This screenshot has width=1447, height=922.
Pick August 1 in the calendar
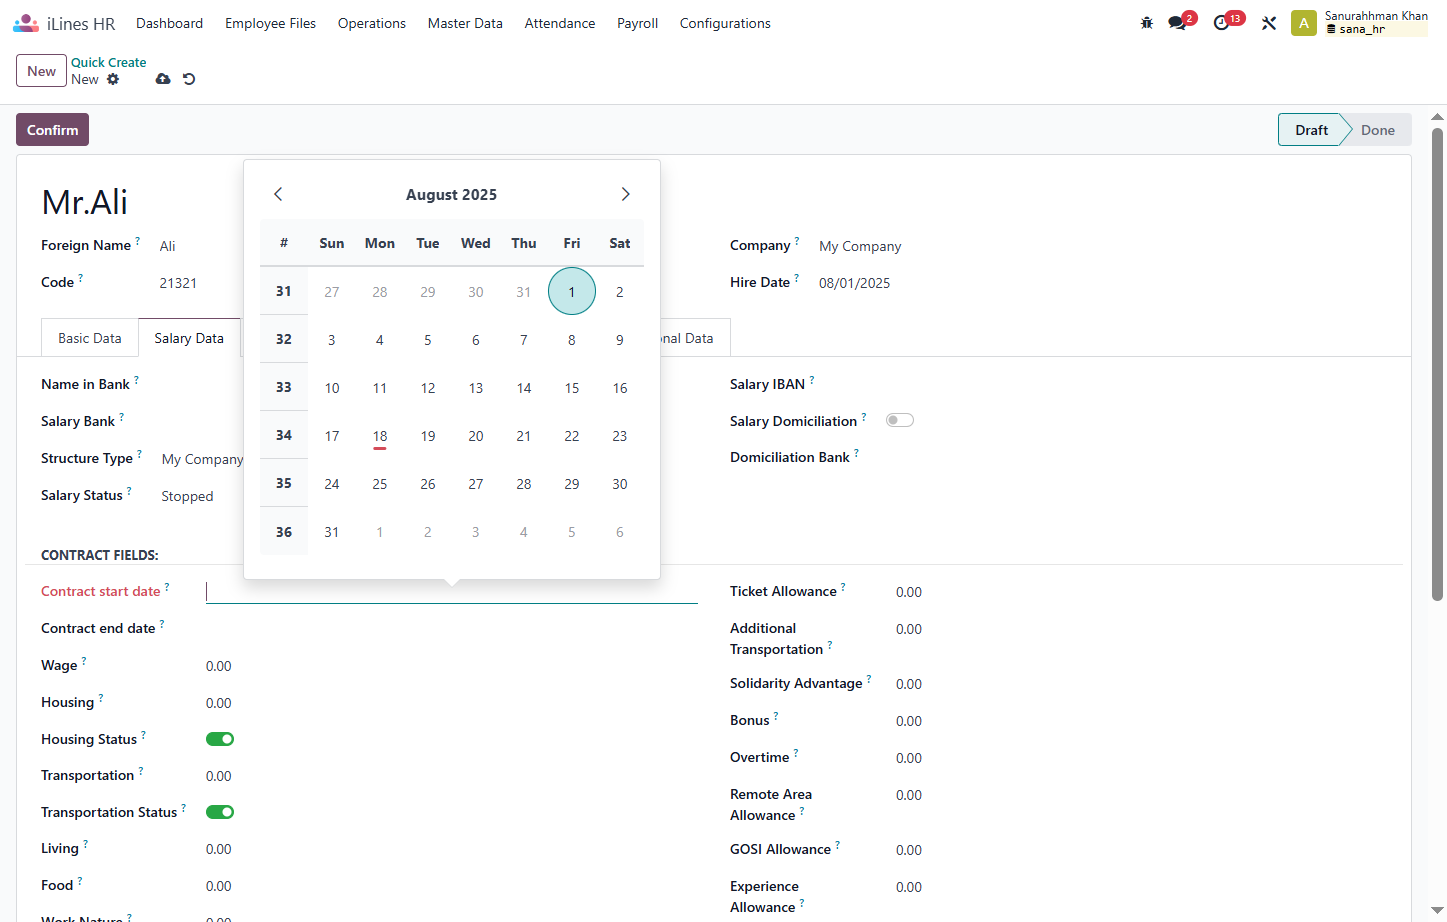572,291
